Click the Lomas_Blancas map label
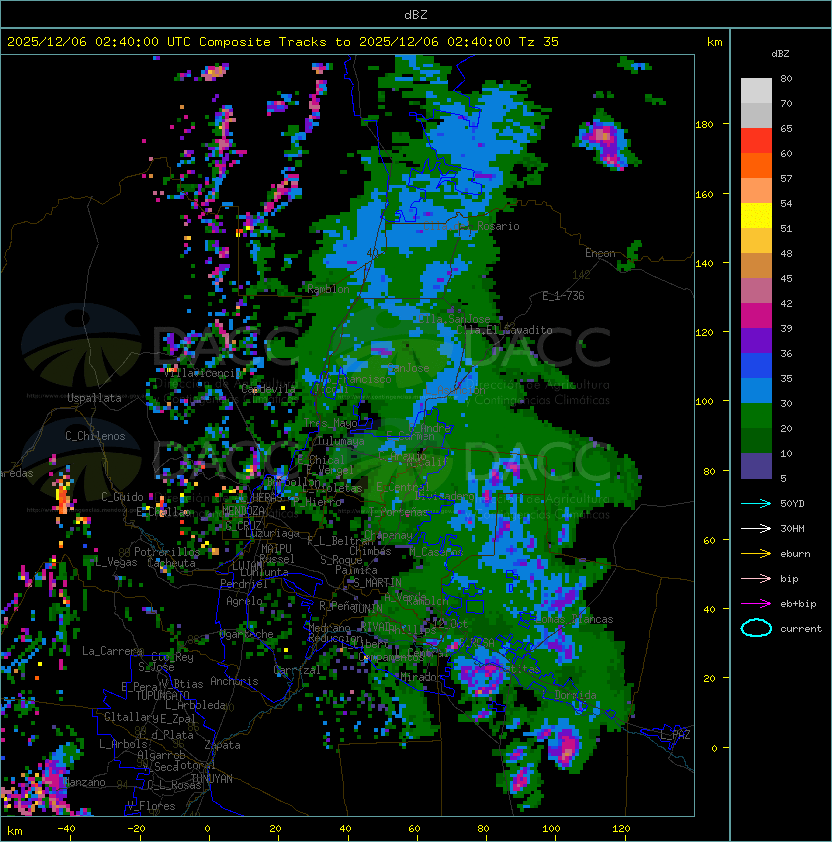Screen dimensions: 832x842 tap(574, 619)
